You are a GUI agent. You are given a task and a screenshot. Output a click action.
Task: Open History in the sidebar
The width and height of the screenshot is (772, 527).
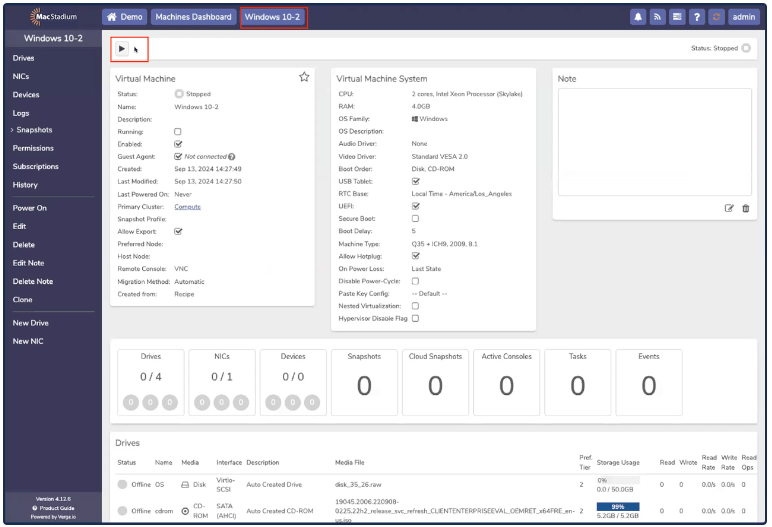click(25, 185)
